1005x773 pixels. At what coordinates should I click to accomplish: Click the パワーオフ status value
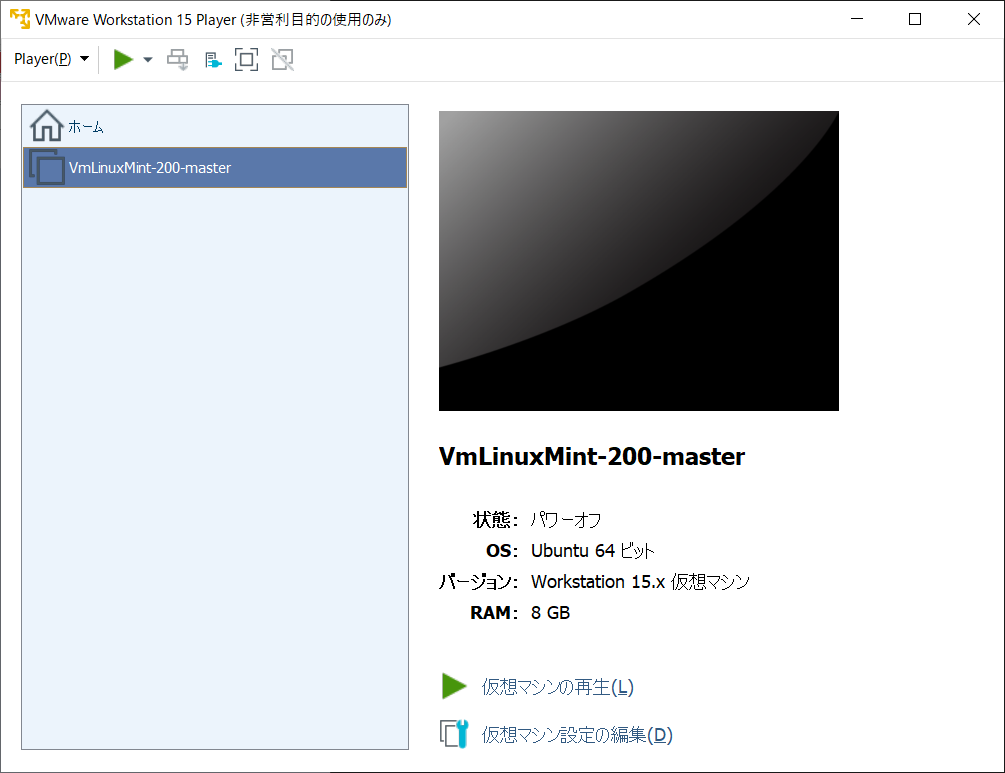pyautogui.click(x=566, y=520)
